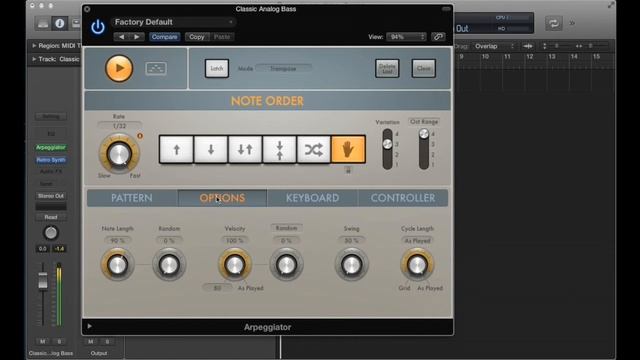The height and width of the screenshot is (360, 640).
Task: Switch to the CONTROLLER tab
Action: [x=403, y=198]
